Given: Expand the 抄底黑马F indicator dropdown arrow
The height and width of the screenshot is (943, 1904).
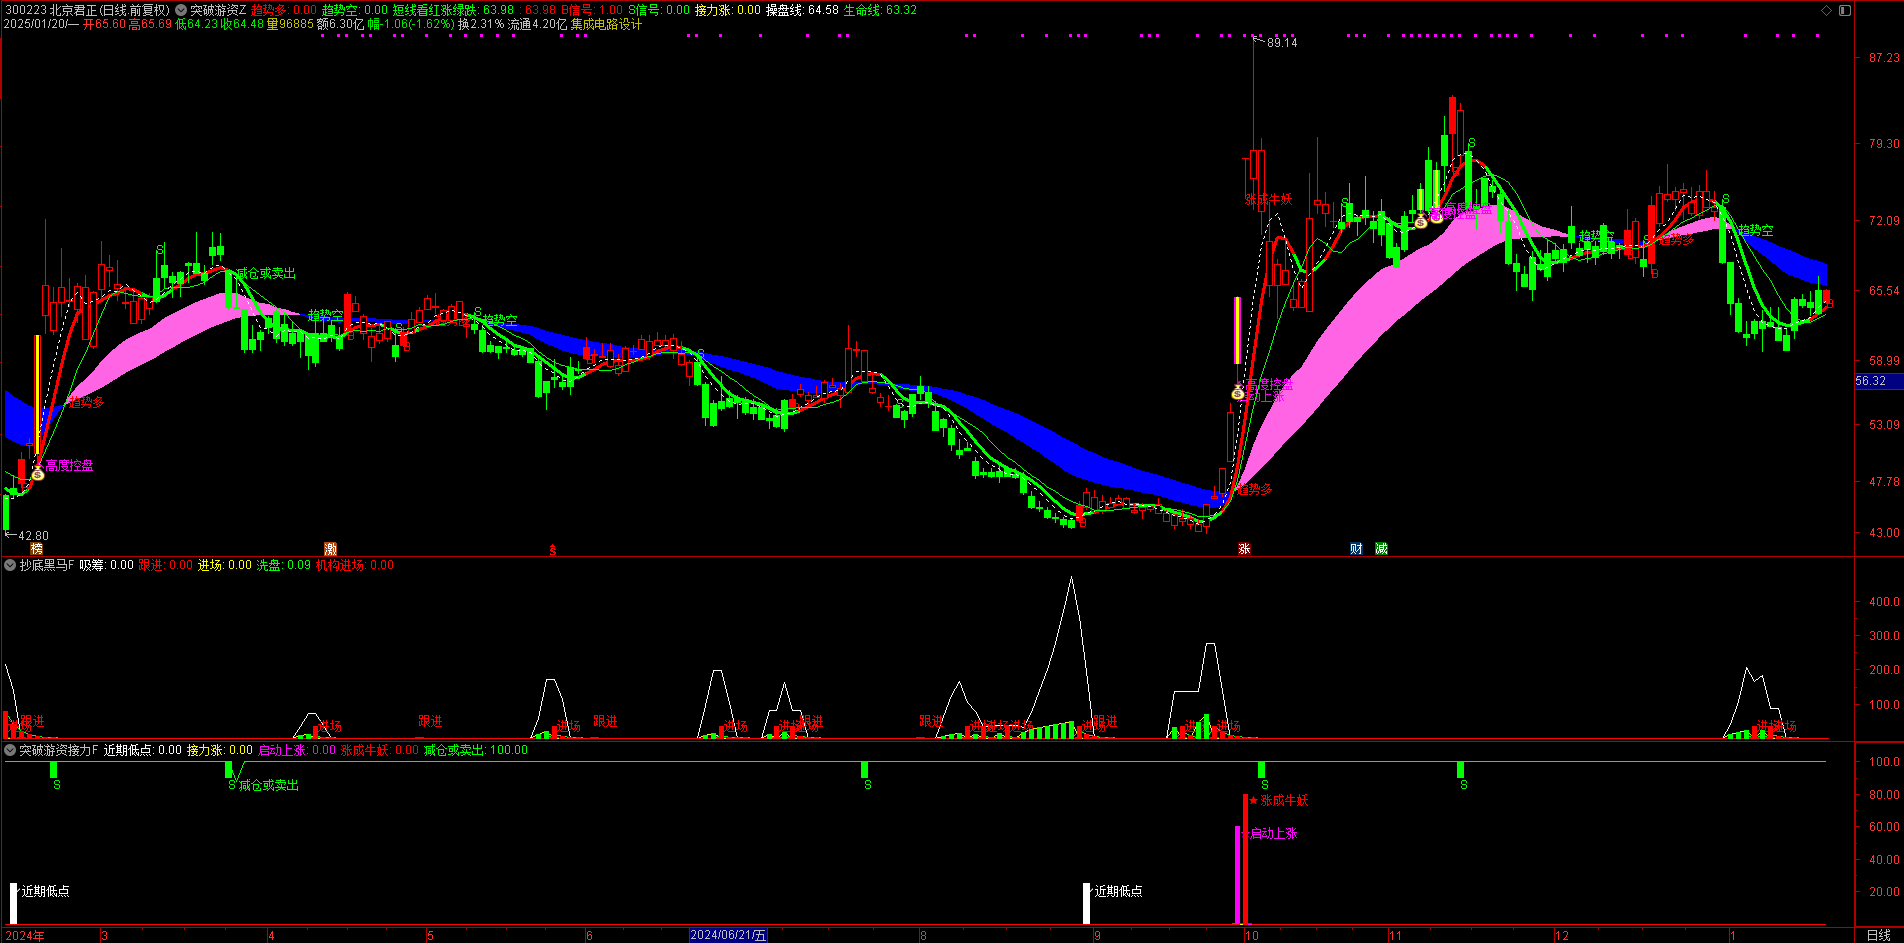Looking at the screenshot, I should pyautogui.click(x=10, y=565).
